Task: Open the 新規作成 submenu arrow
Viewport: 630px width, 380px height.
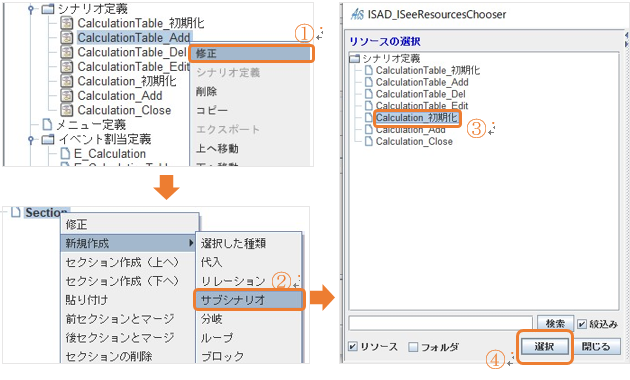Action: pyautogui.click(x=191, y=243)
